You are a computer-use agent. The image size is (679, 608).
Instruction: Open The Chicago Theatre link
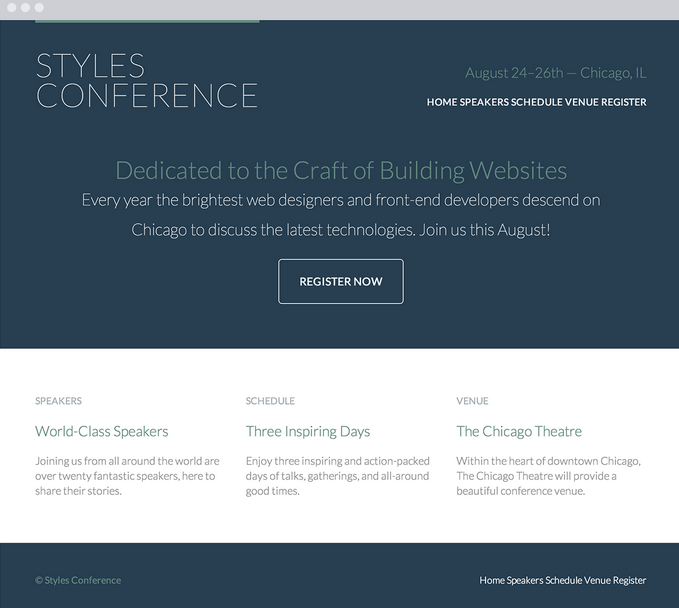(x=519, y=431)
